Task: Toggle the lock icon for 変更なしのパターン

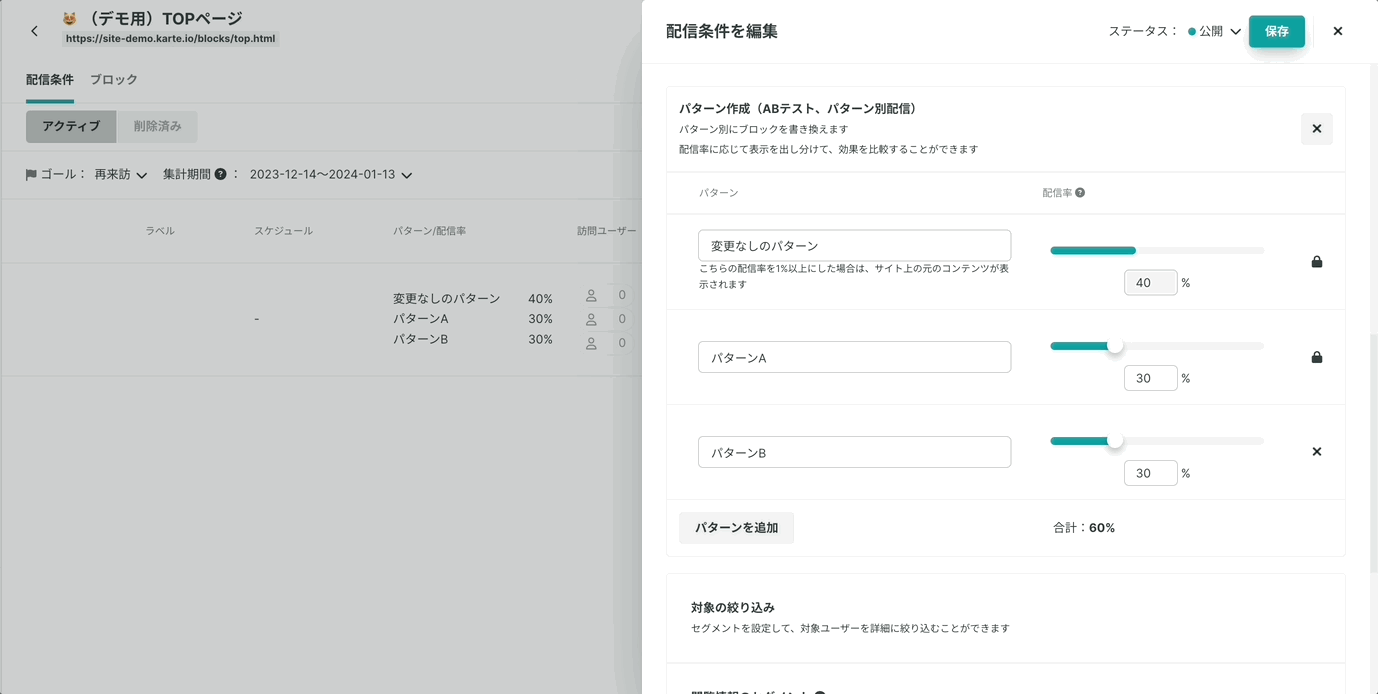Action: 1316,262
